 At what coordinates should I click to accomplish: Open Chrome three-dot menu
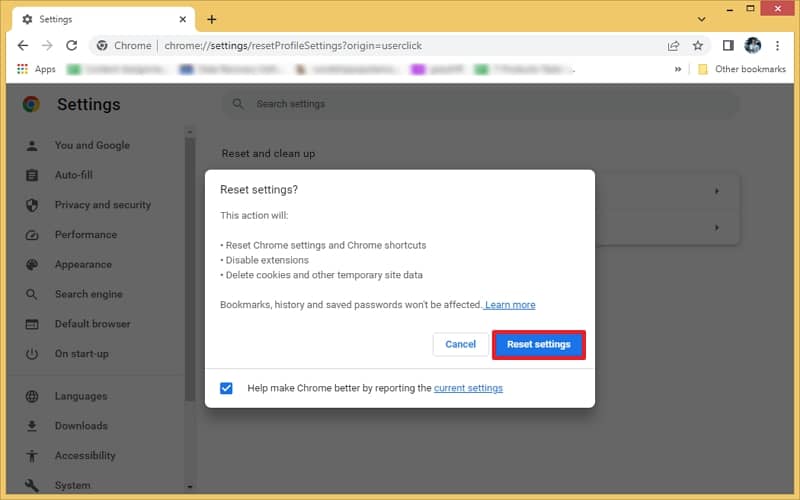coord(778,45)
